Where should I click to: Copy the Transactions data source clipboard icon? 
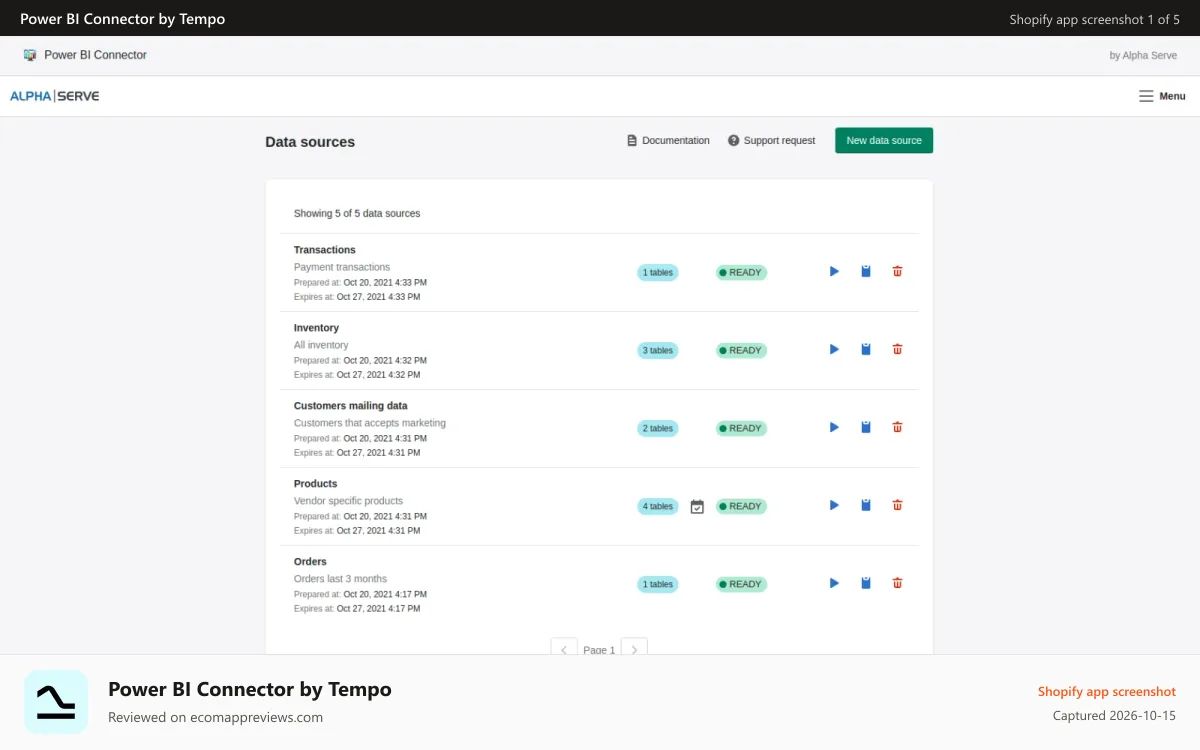[866, 271]
